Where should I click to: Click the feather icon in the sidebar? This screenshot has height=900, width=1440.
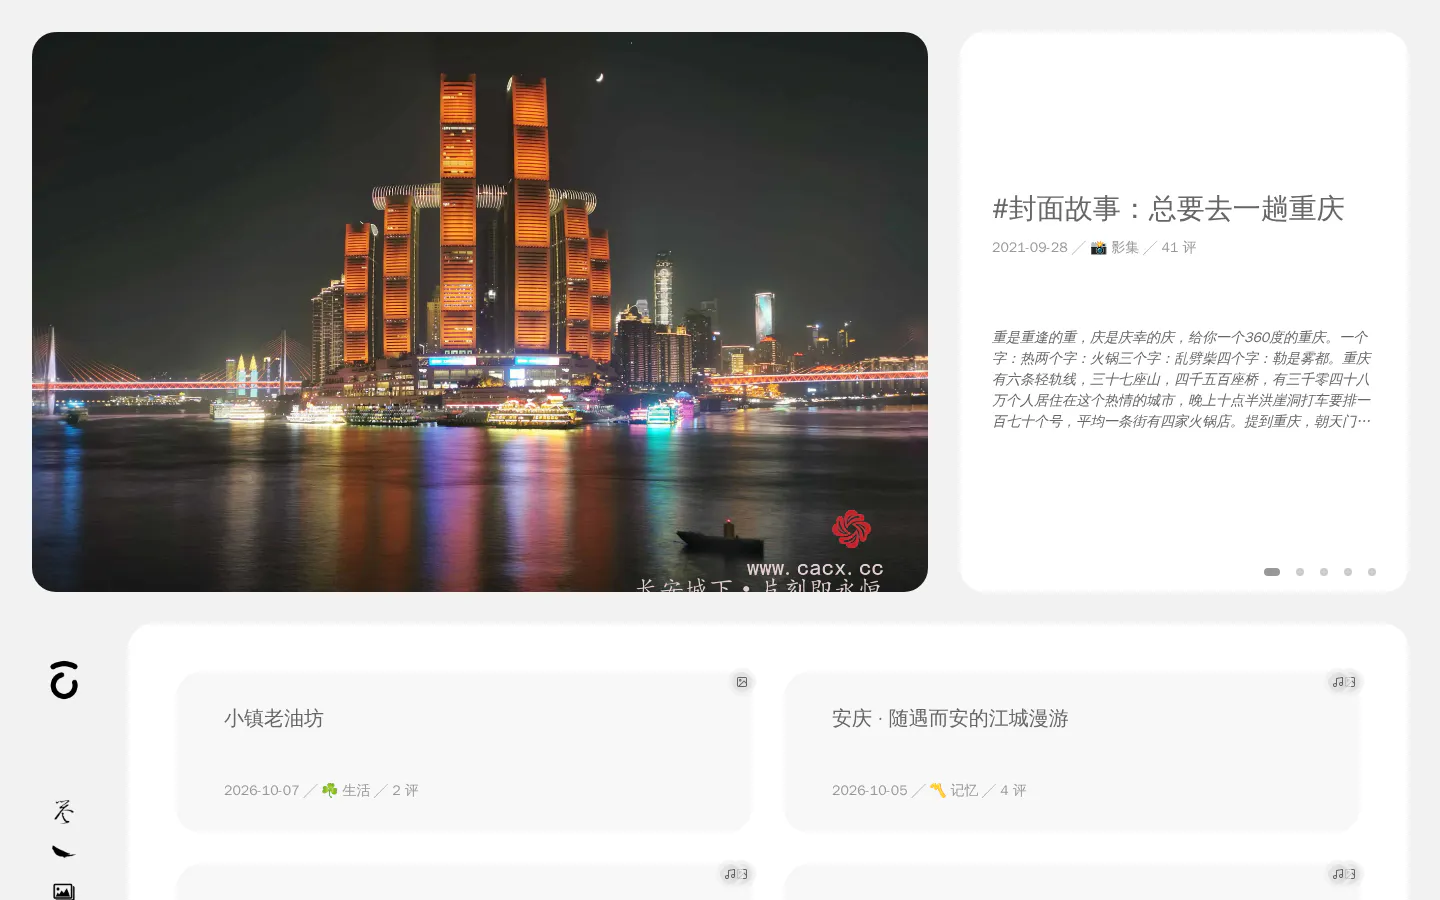coord(63,852)
